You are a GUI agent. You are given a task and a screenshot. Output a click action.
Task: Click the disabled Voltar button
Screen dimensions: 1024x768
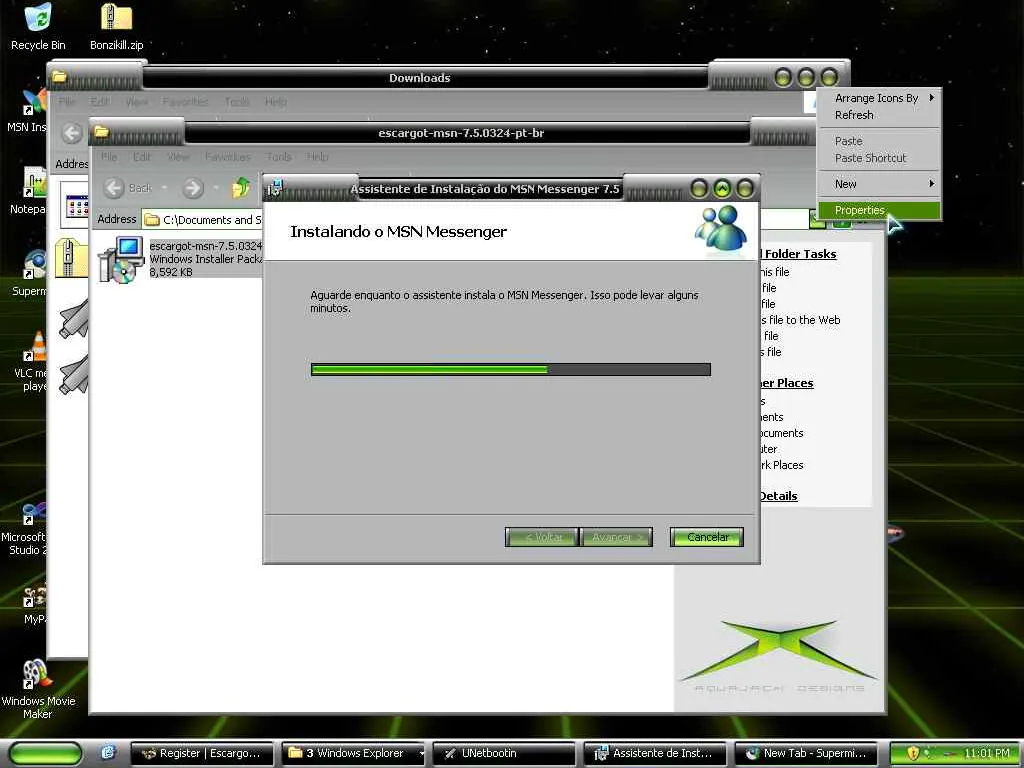pos(542,537)
